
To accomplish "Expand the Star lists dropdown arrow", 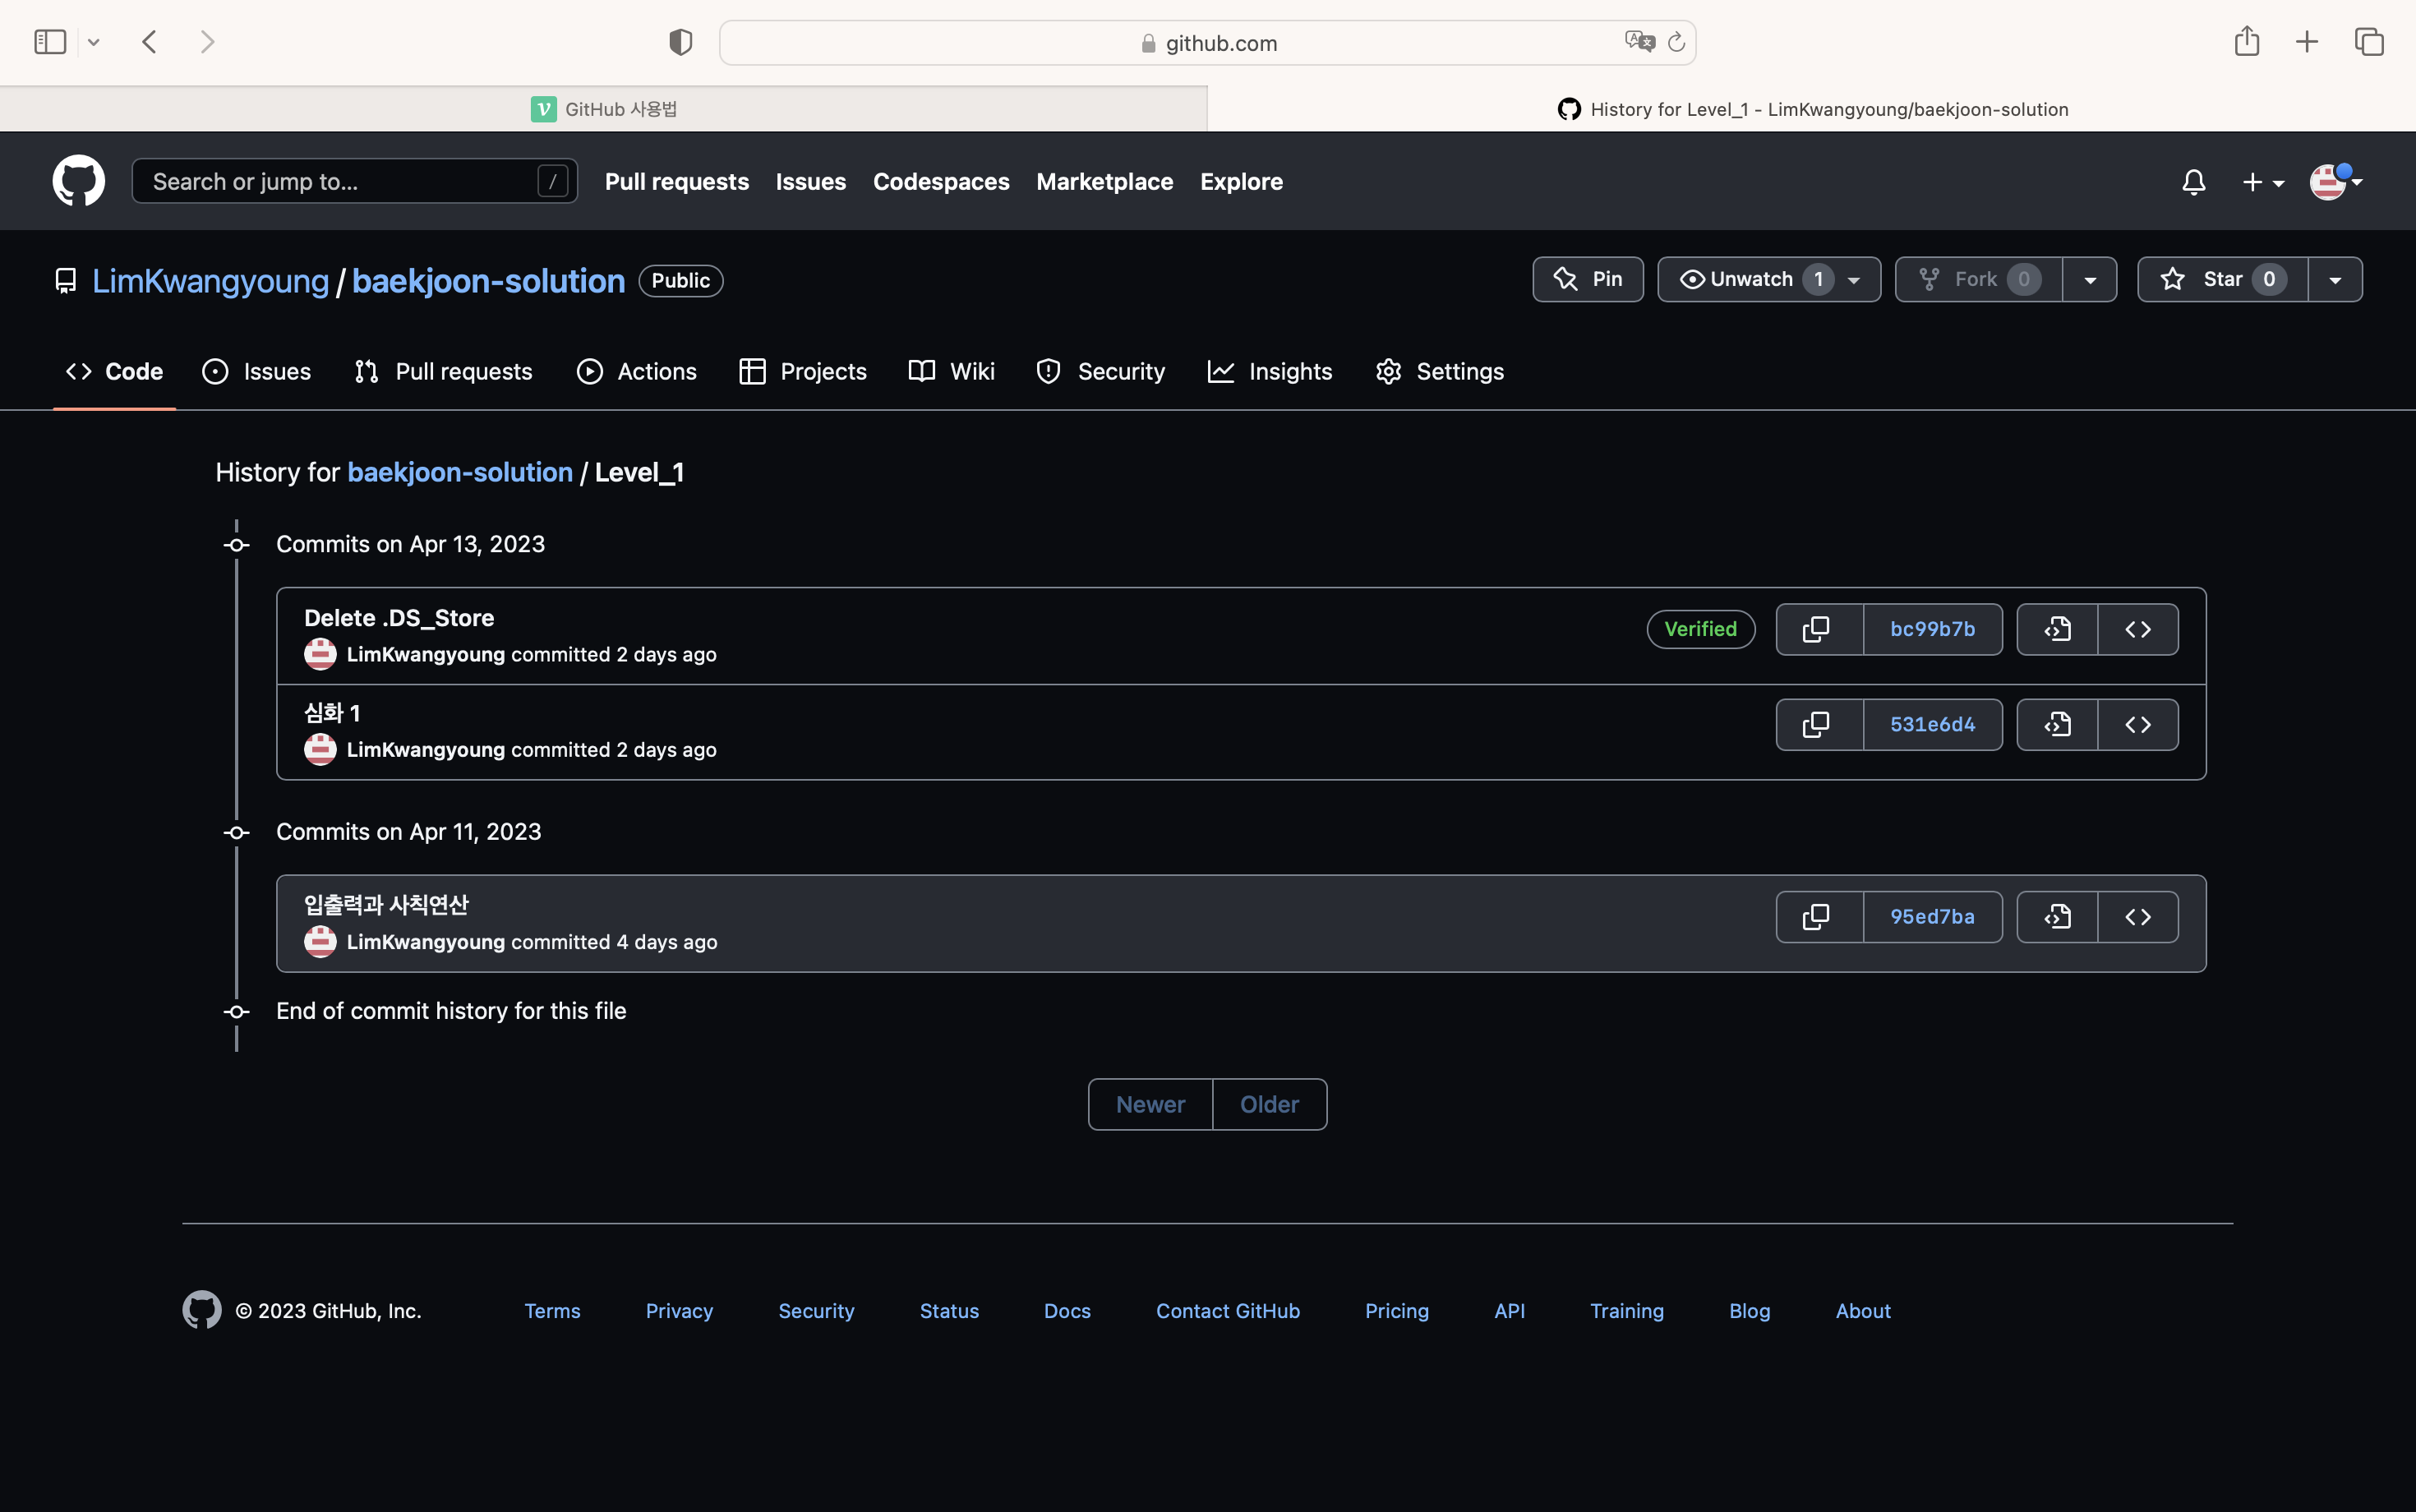I will (x=2334, y=280).
